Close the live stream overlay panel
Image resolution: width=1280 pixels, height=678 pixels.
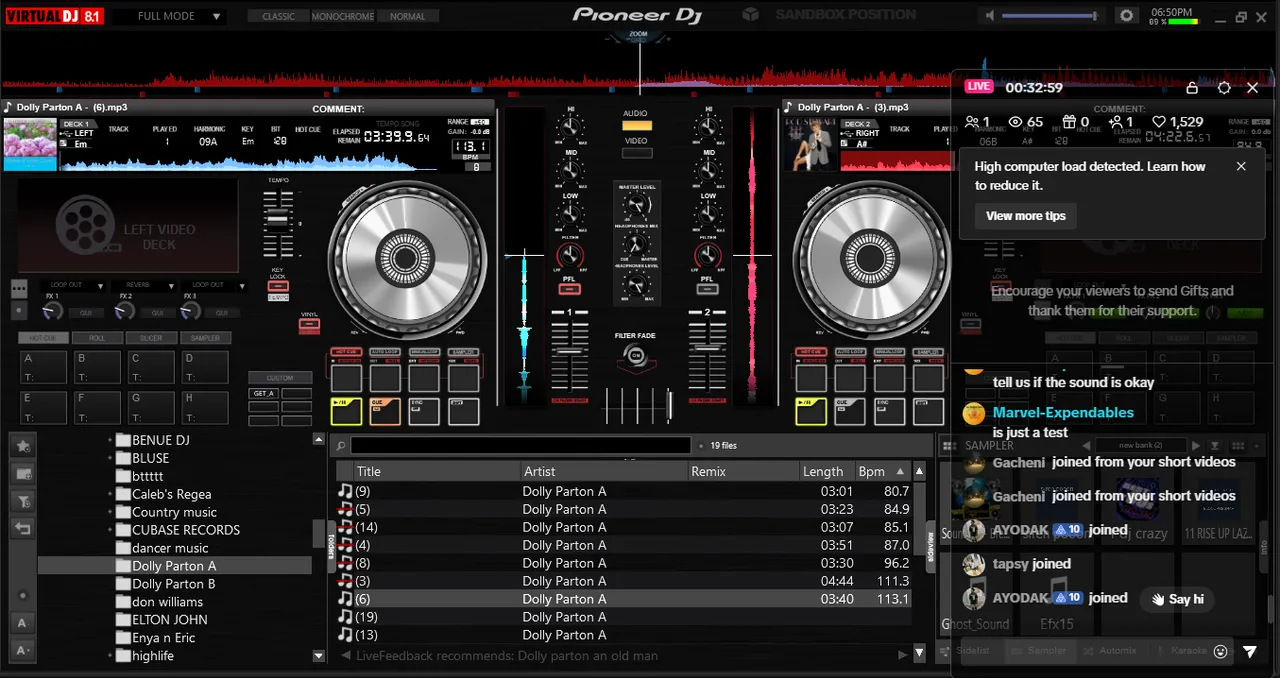tap(1253, 88)
